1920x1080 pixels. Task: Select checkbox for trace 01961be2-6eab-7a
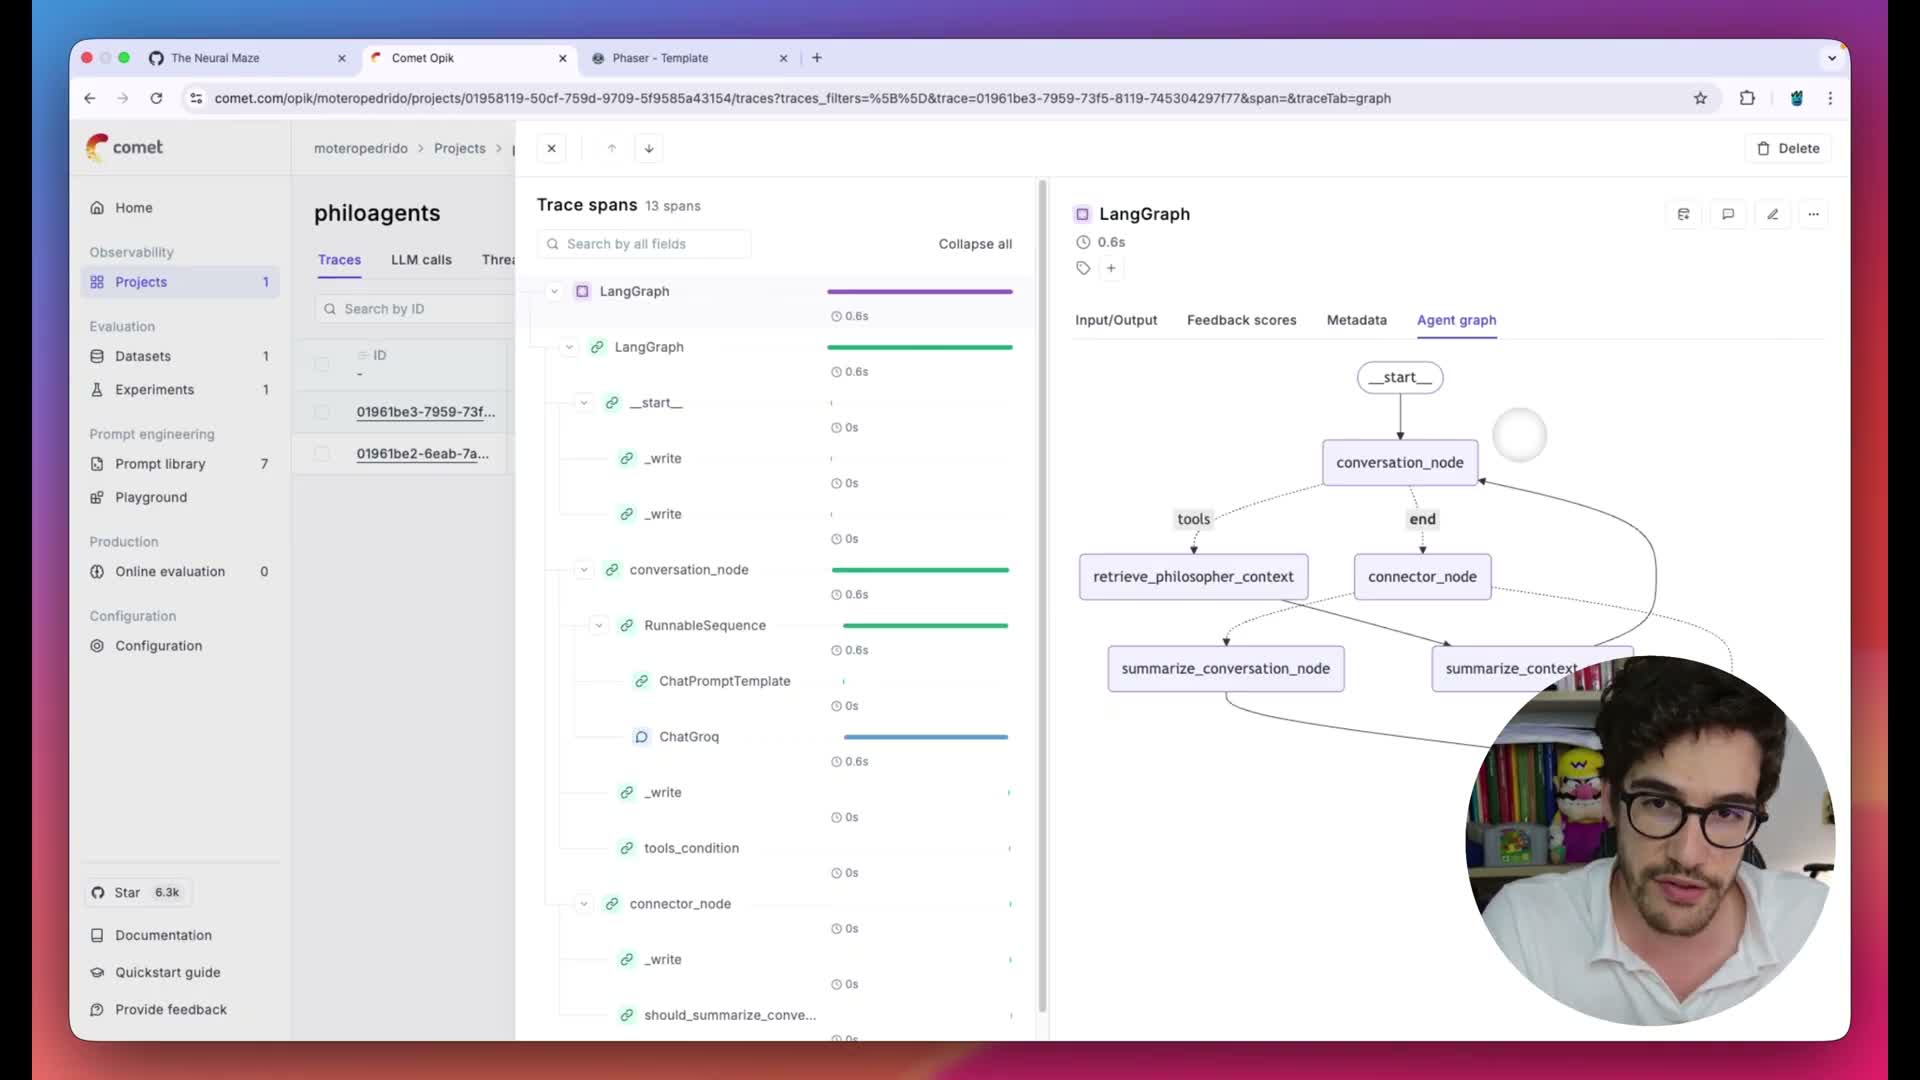coord(322,454)
